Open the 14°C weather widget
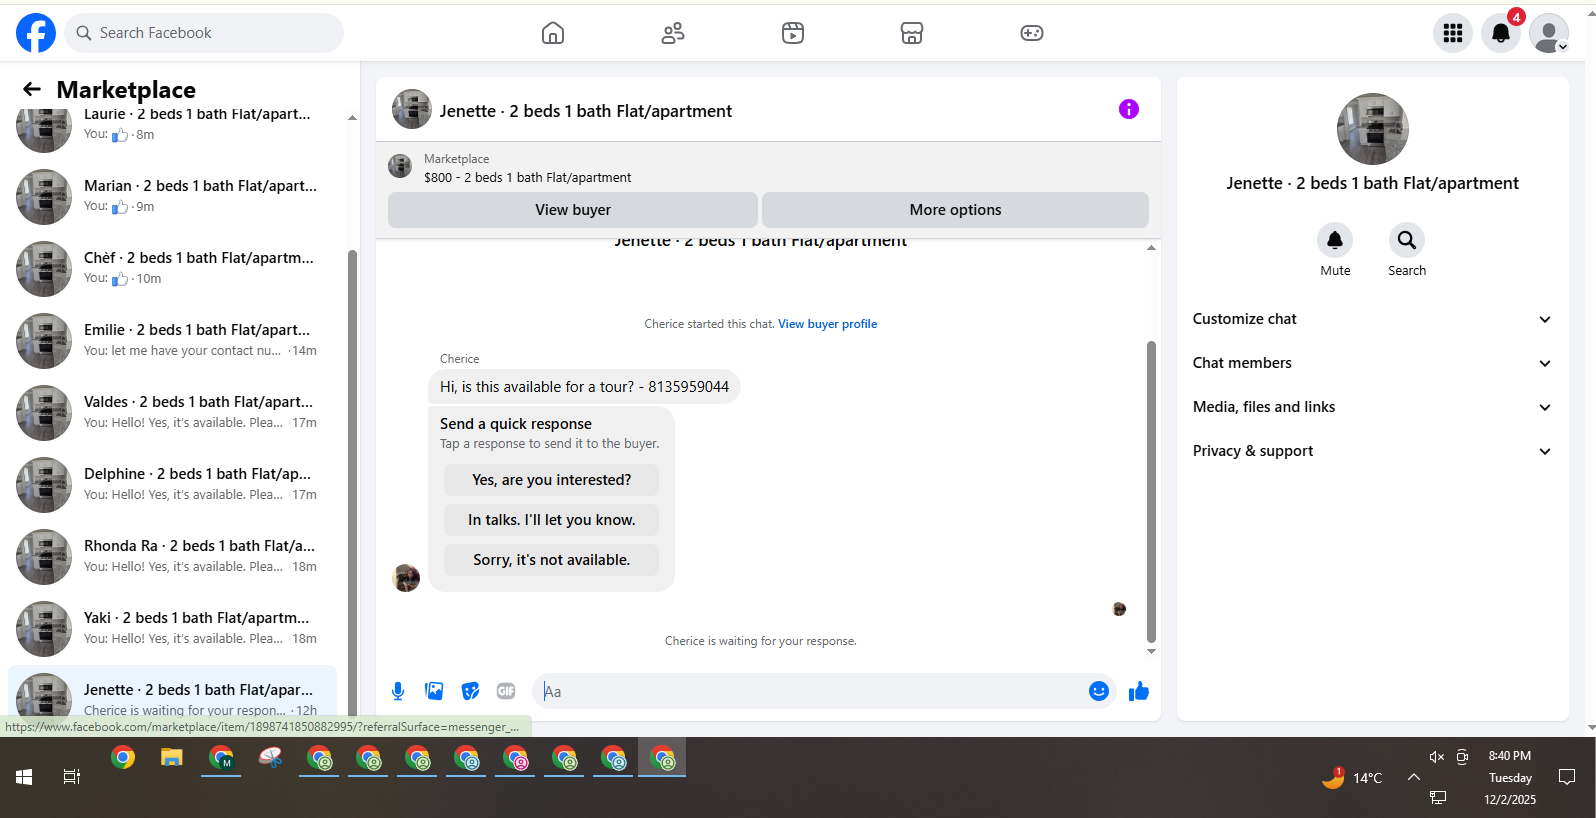The height and width of the screenshot is (818, 1596). [x=1352, y=777]
